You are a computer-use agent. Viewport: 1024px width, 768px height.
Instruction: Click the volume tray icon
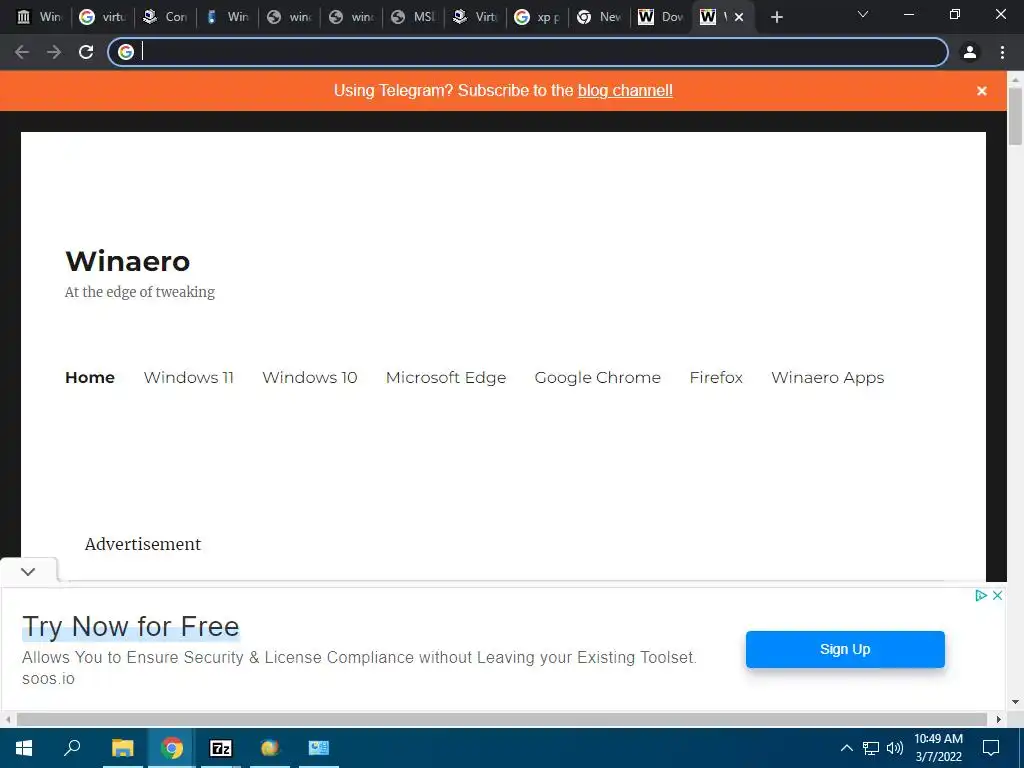(895, 748)
